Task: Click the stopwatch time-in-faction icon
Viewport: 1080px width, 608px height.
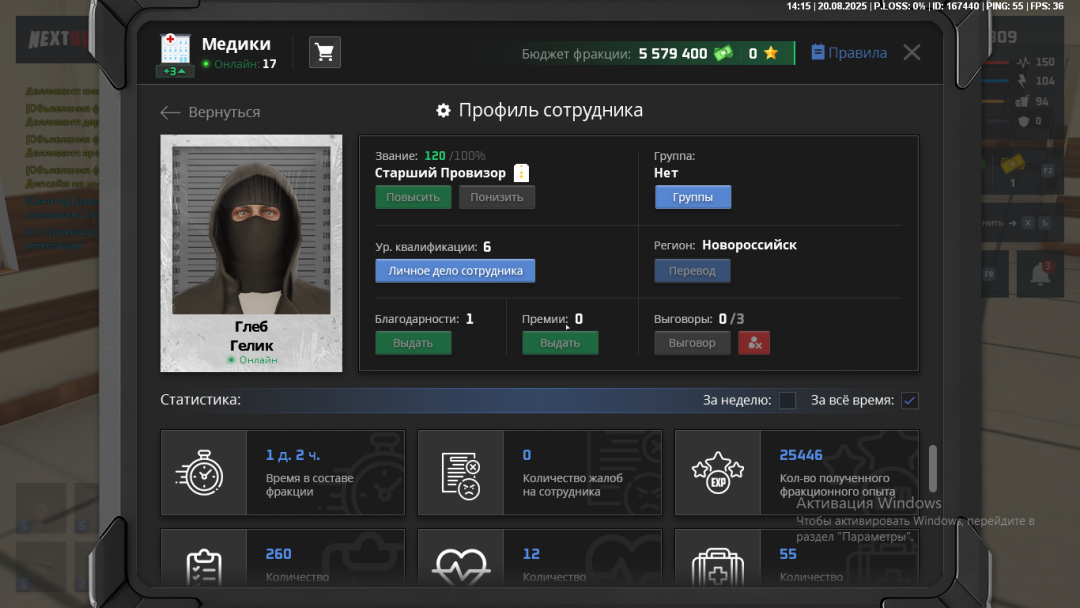Action: tap(200, 473)
